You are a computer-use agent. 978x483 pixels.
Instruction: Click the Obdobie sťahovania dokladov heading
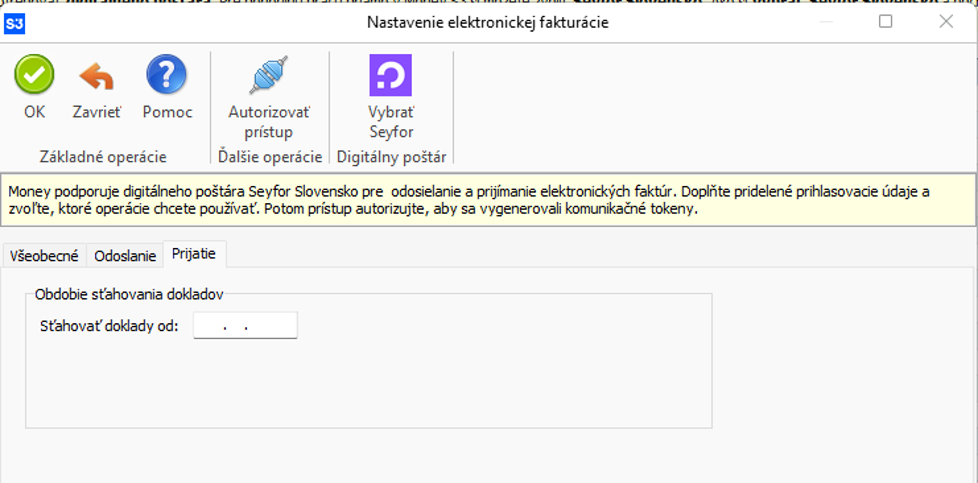pos(129,295)
